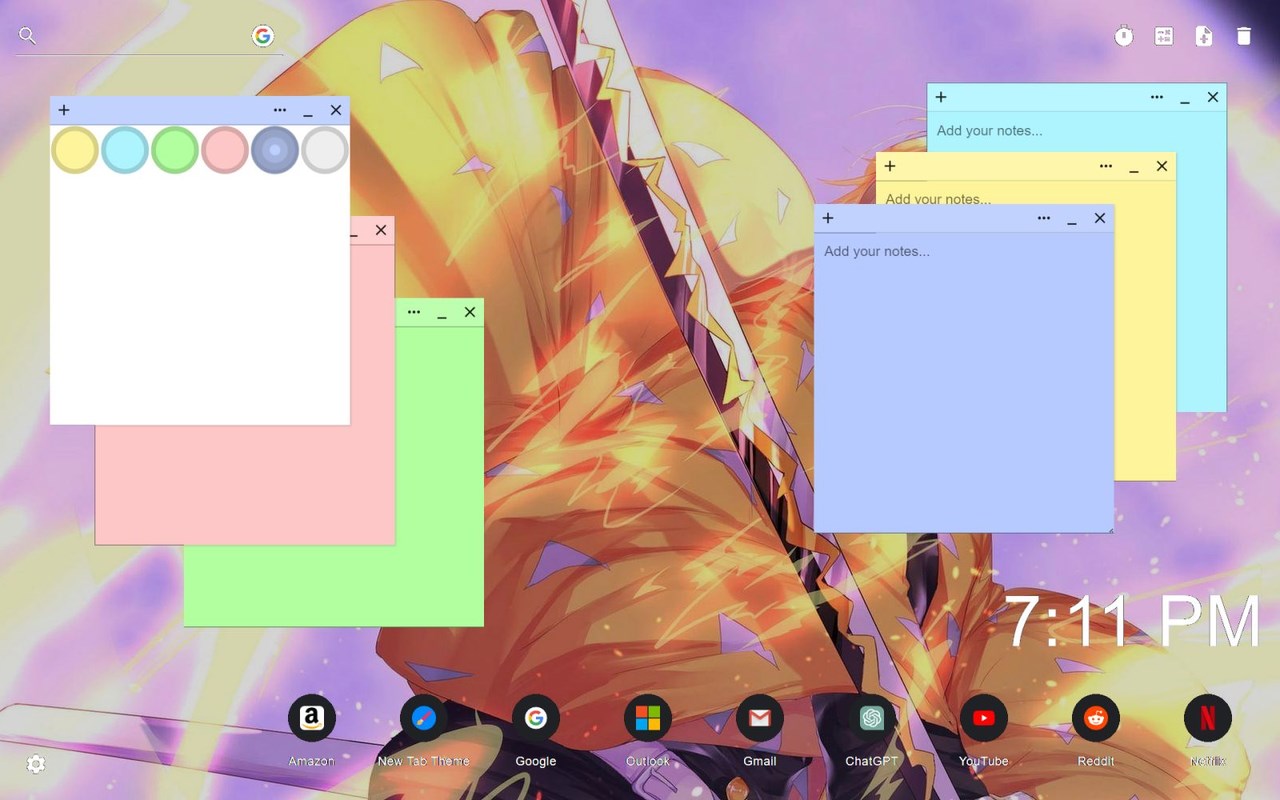This screenshot has height=800, width=1280.
Task: Minimize the white note
Action: point(308,112)
